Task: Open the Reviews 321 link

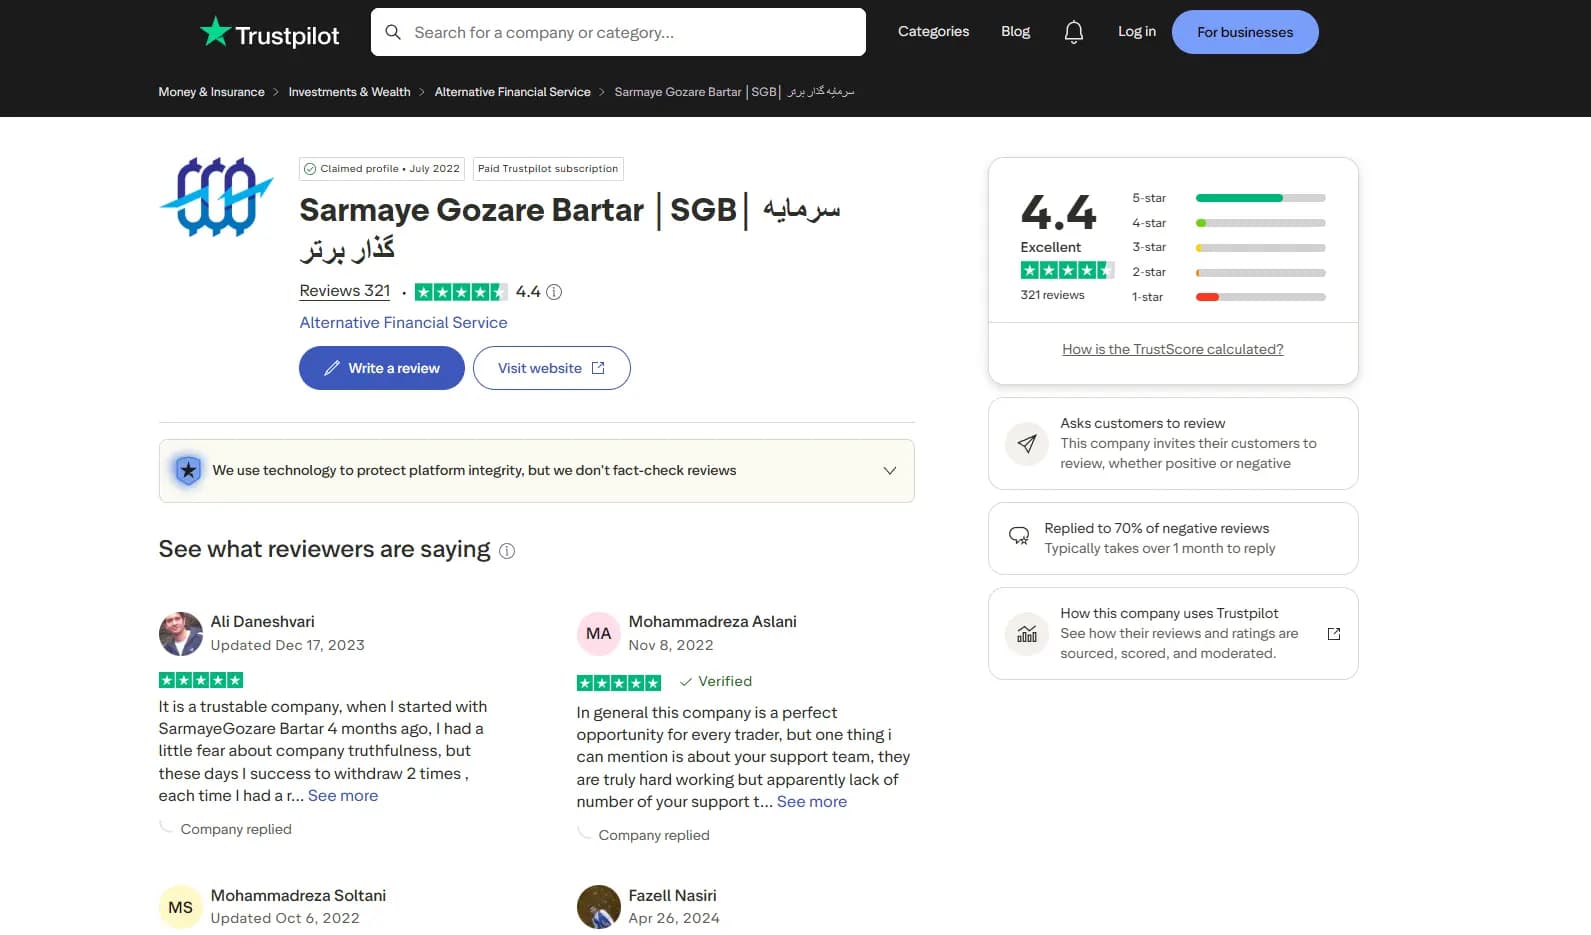Action: point(345,291)
